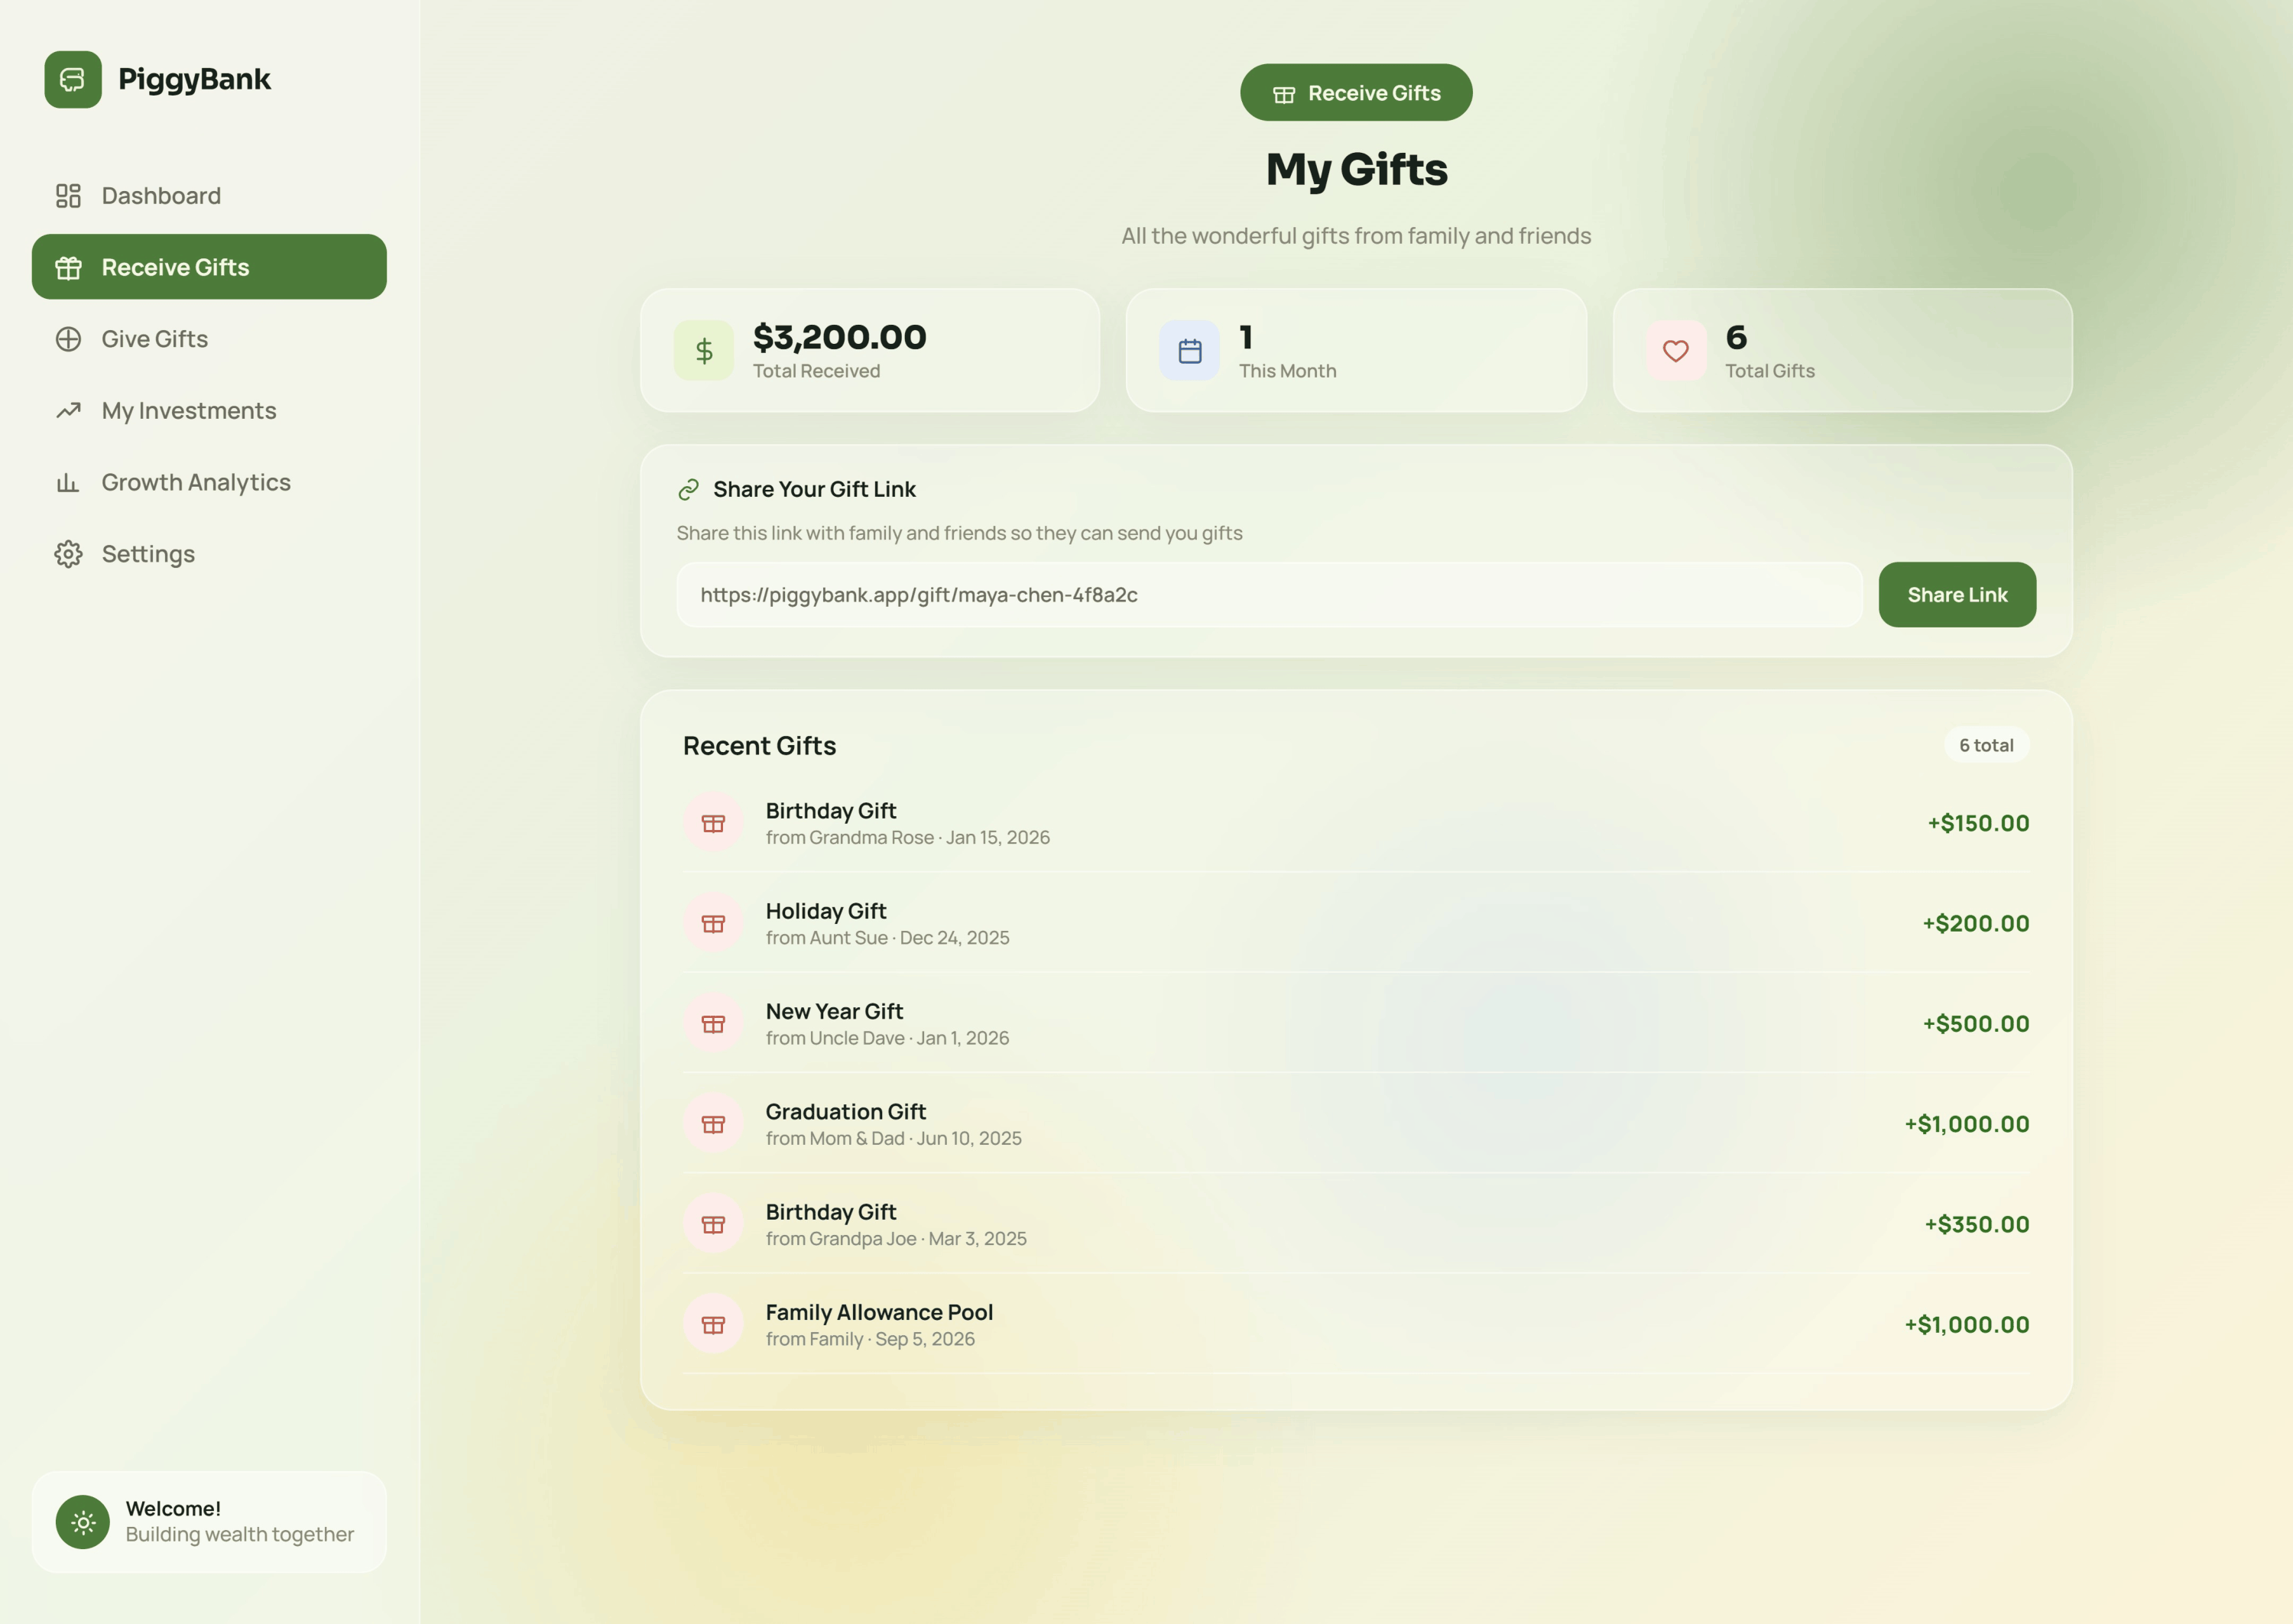The image size is (2293, 1624).
Task: Click the +$150.00 amount
Action: point(1978,823)
